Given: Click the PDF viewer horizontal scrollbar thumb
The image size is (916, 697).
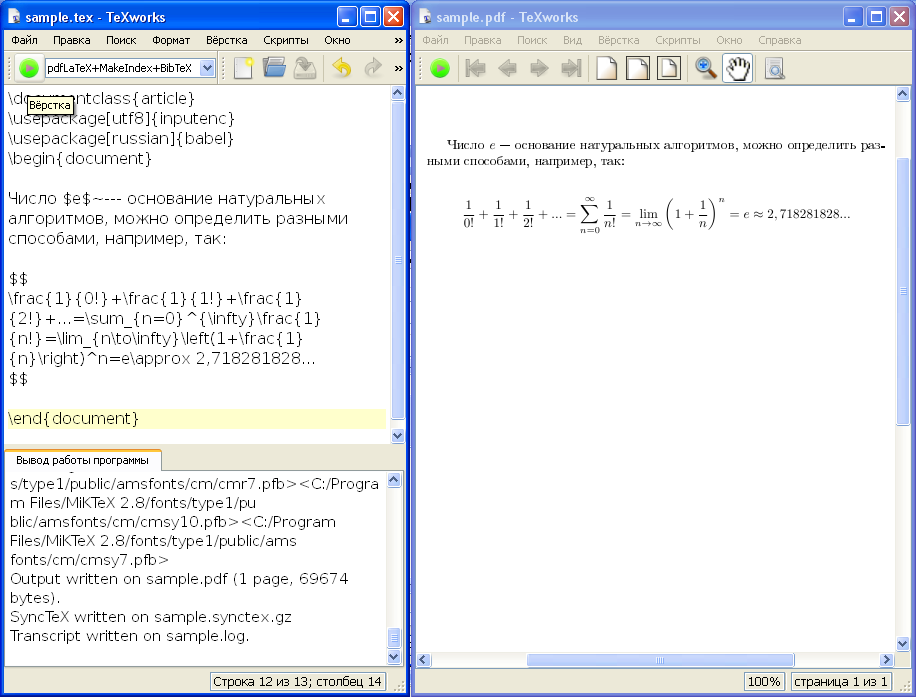Looking at the screenshot, I should pyautogui.click(x=660, y=660).
